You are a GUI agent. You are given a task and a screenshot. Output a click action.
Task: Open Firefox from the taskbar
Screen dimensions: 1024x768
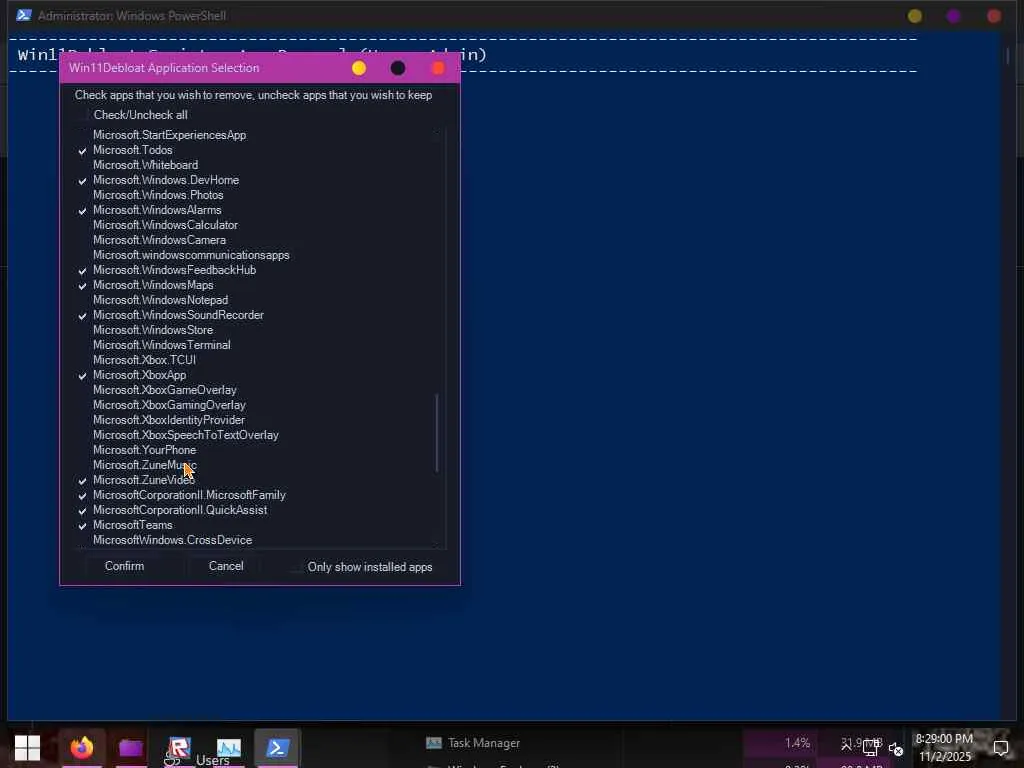[x=82, y=747]
